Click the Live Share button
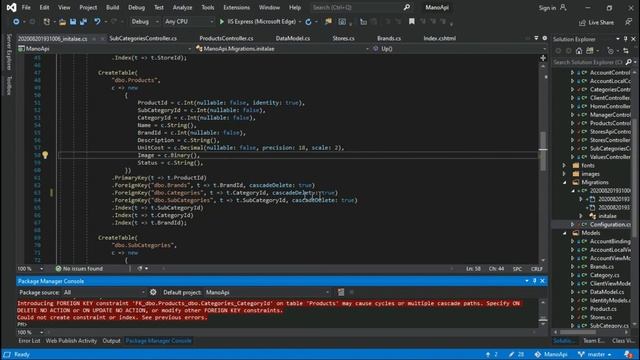Screen dimensions: 640x360 (596, 22)
